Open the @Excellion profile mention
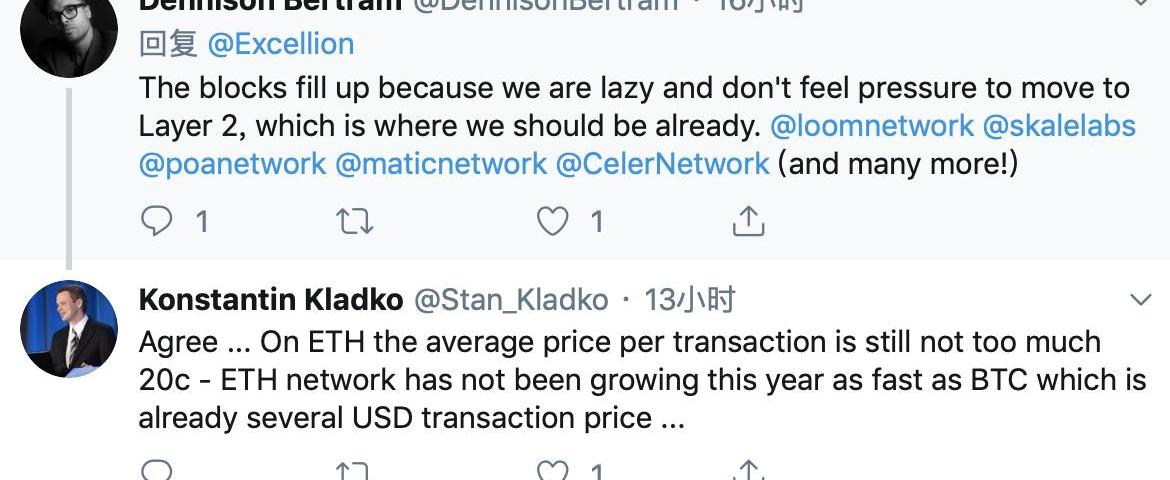Viewport: 1170px width, 480px height. (280, 44)
